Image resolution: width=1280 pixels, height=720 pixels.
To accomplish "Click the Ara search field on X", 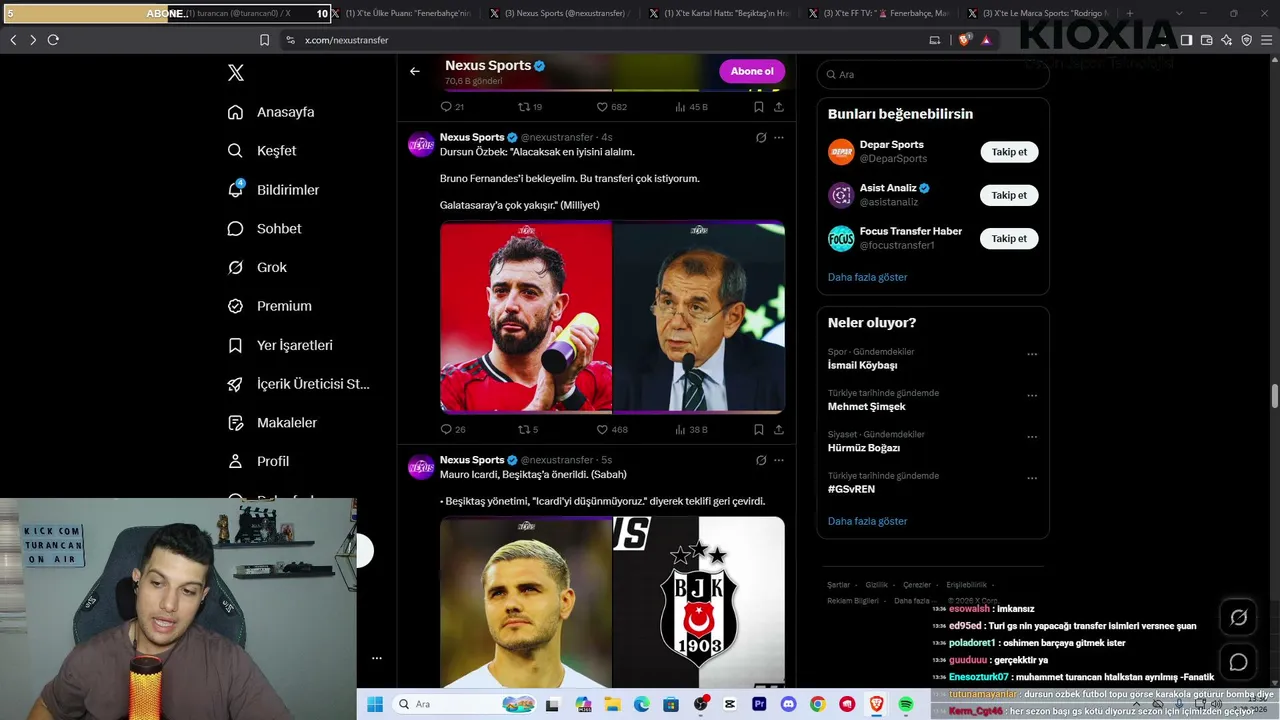I will coord(933,75).
